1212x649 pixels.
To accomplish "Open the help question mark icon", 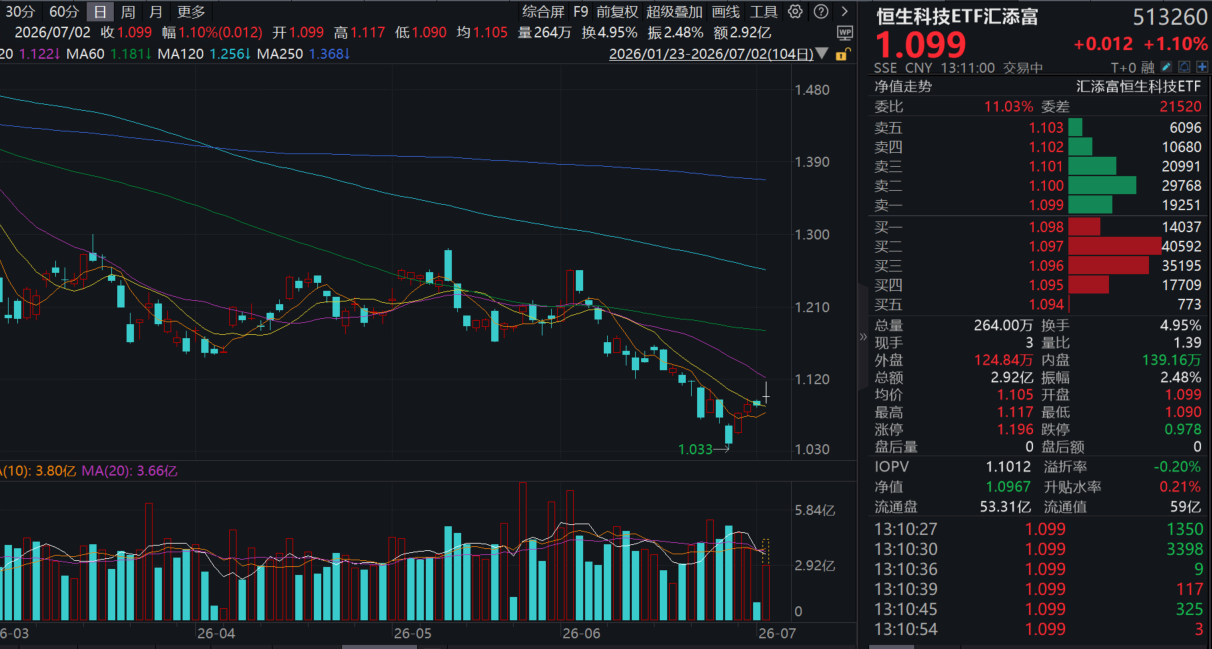I will [x=821, y=11].
